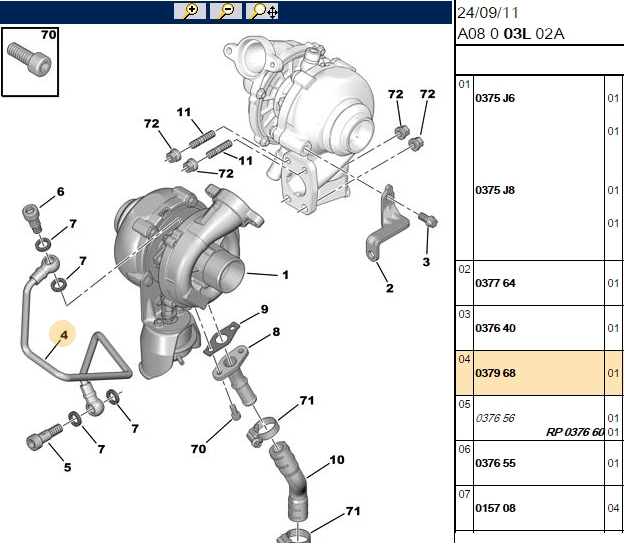Screen dimensions: 624x543
Task: Select callout number 9 gasket
Action: pyautogui.click(x=265, y=309)
